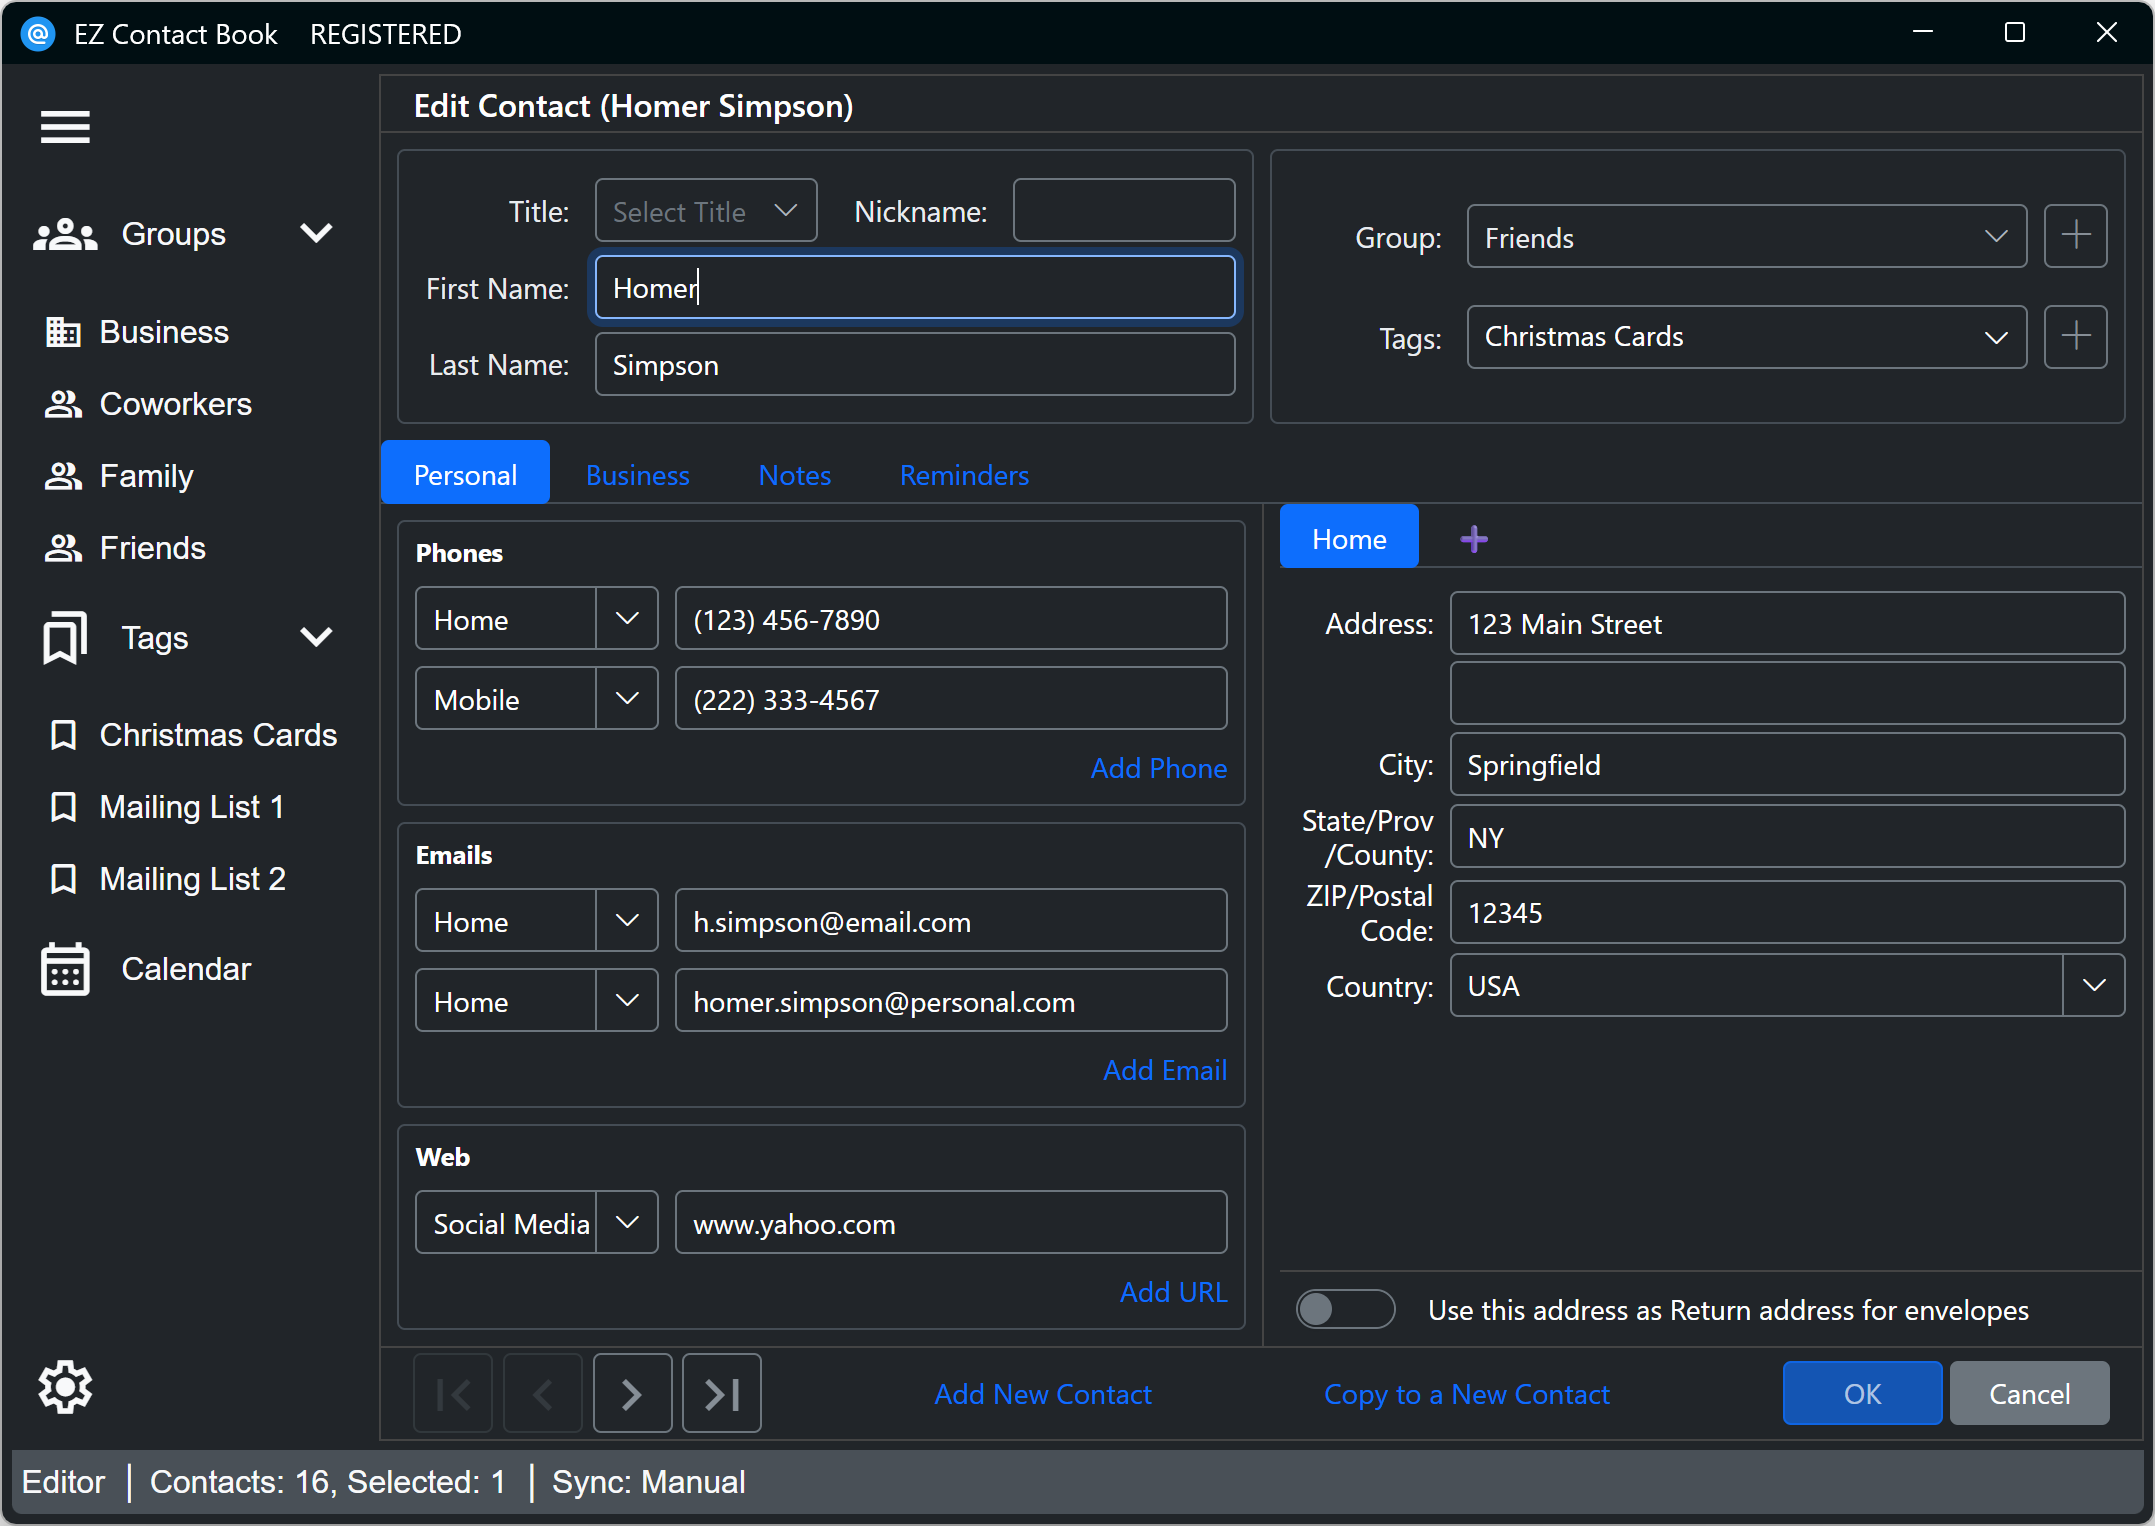Image resolution: width=2155 pixels, height=1526 pixels.
Task: Jump to the last contact arrow
Action: (x=721, y=1394)
